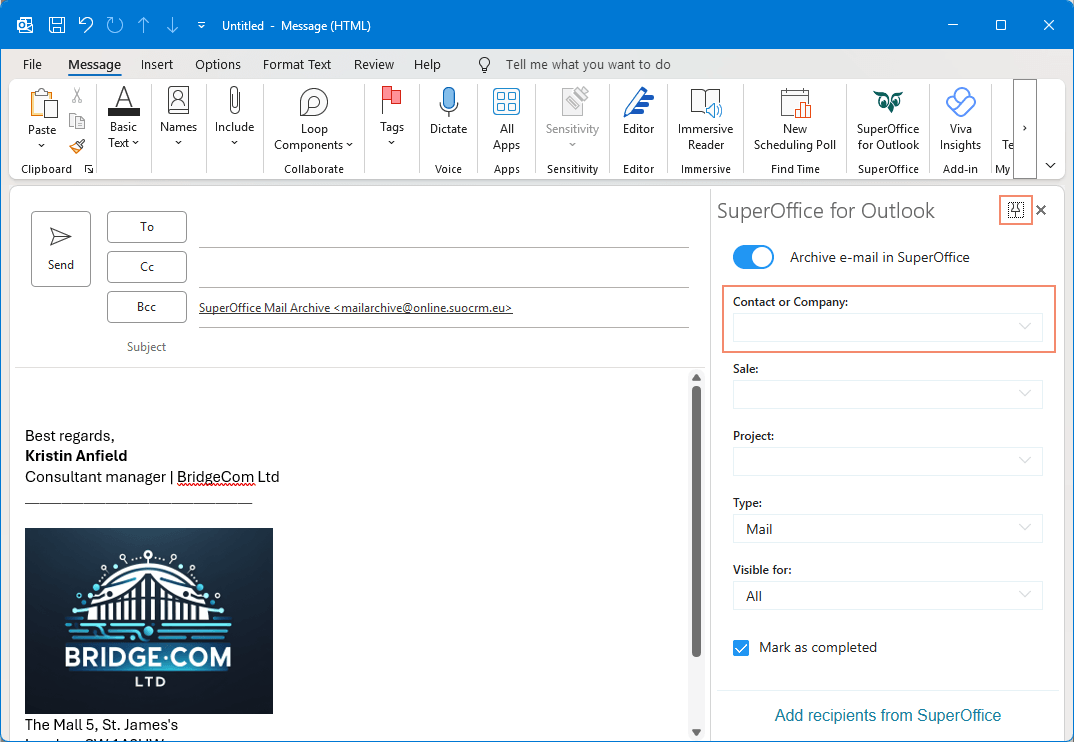Click the Cc button
This screenshot has height=742, width=1074.
click(147, 267)
